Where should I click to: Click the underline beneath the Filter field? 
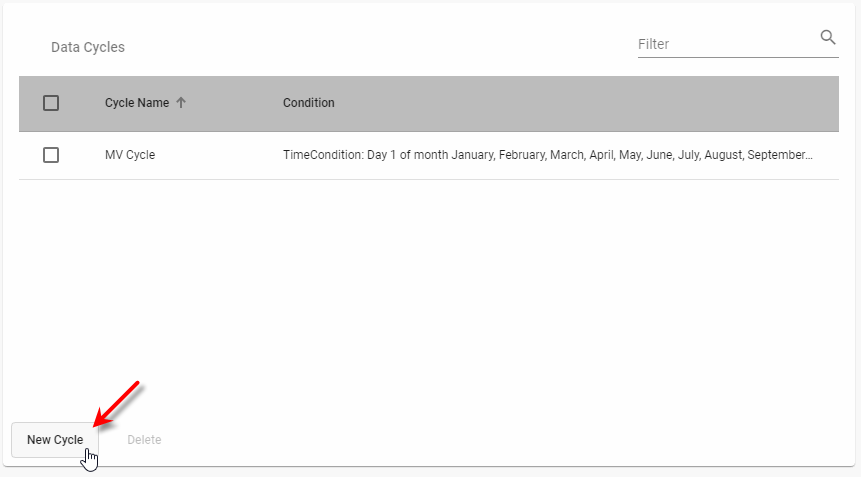click(737, 57)
